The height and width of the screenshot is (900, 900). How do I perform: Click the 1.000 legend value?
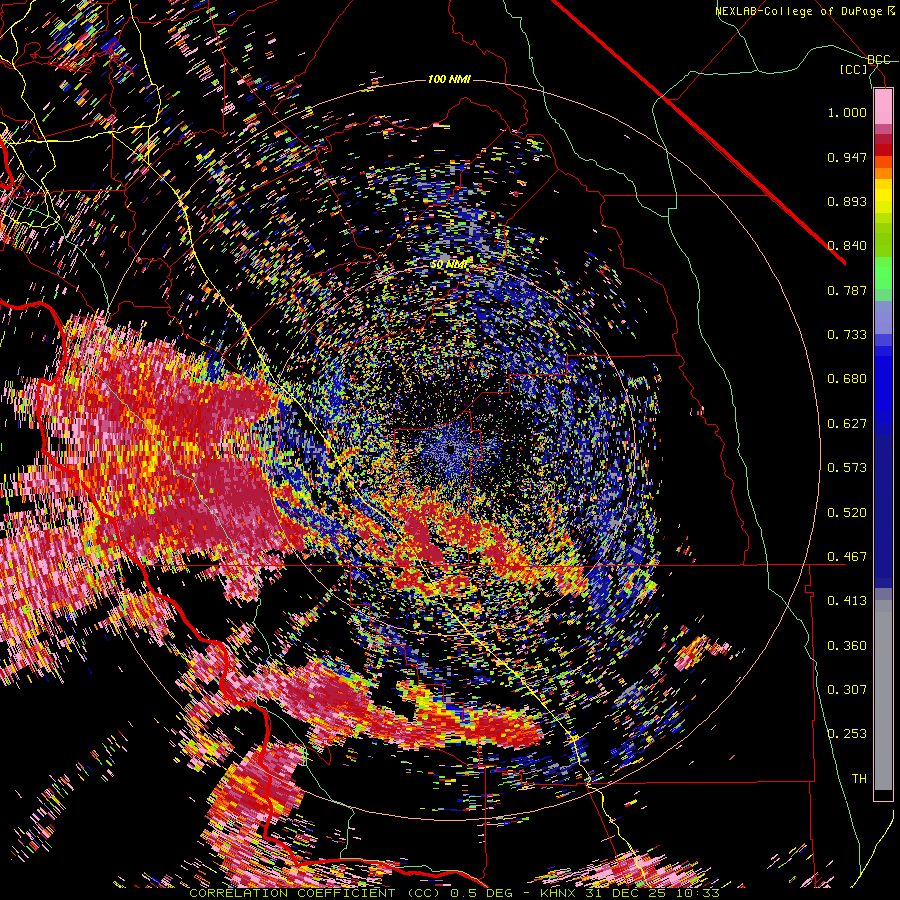coord(847,112)
